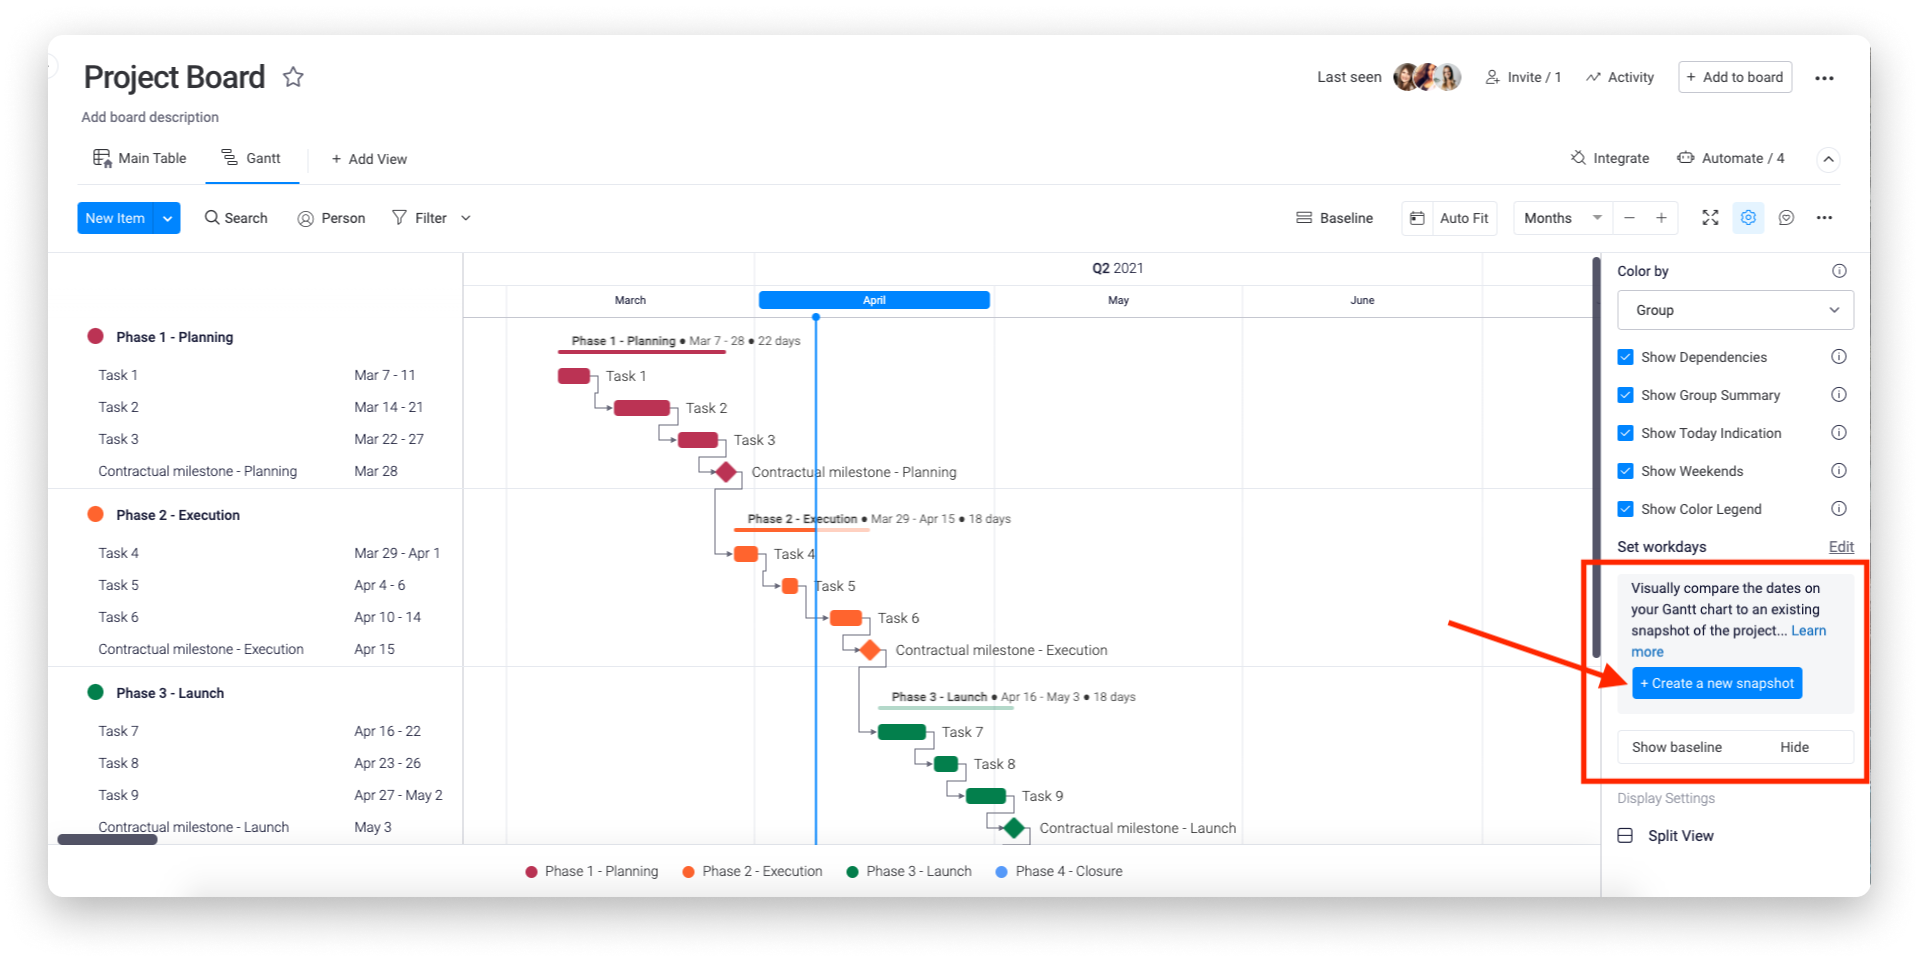The height and width of the screenshot is (962, 1920).
Task: Show info for Show Weekends
Action: click(x=1838, y=471)
